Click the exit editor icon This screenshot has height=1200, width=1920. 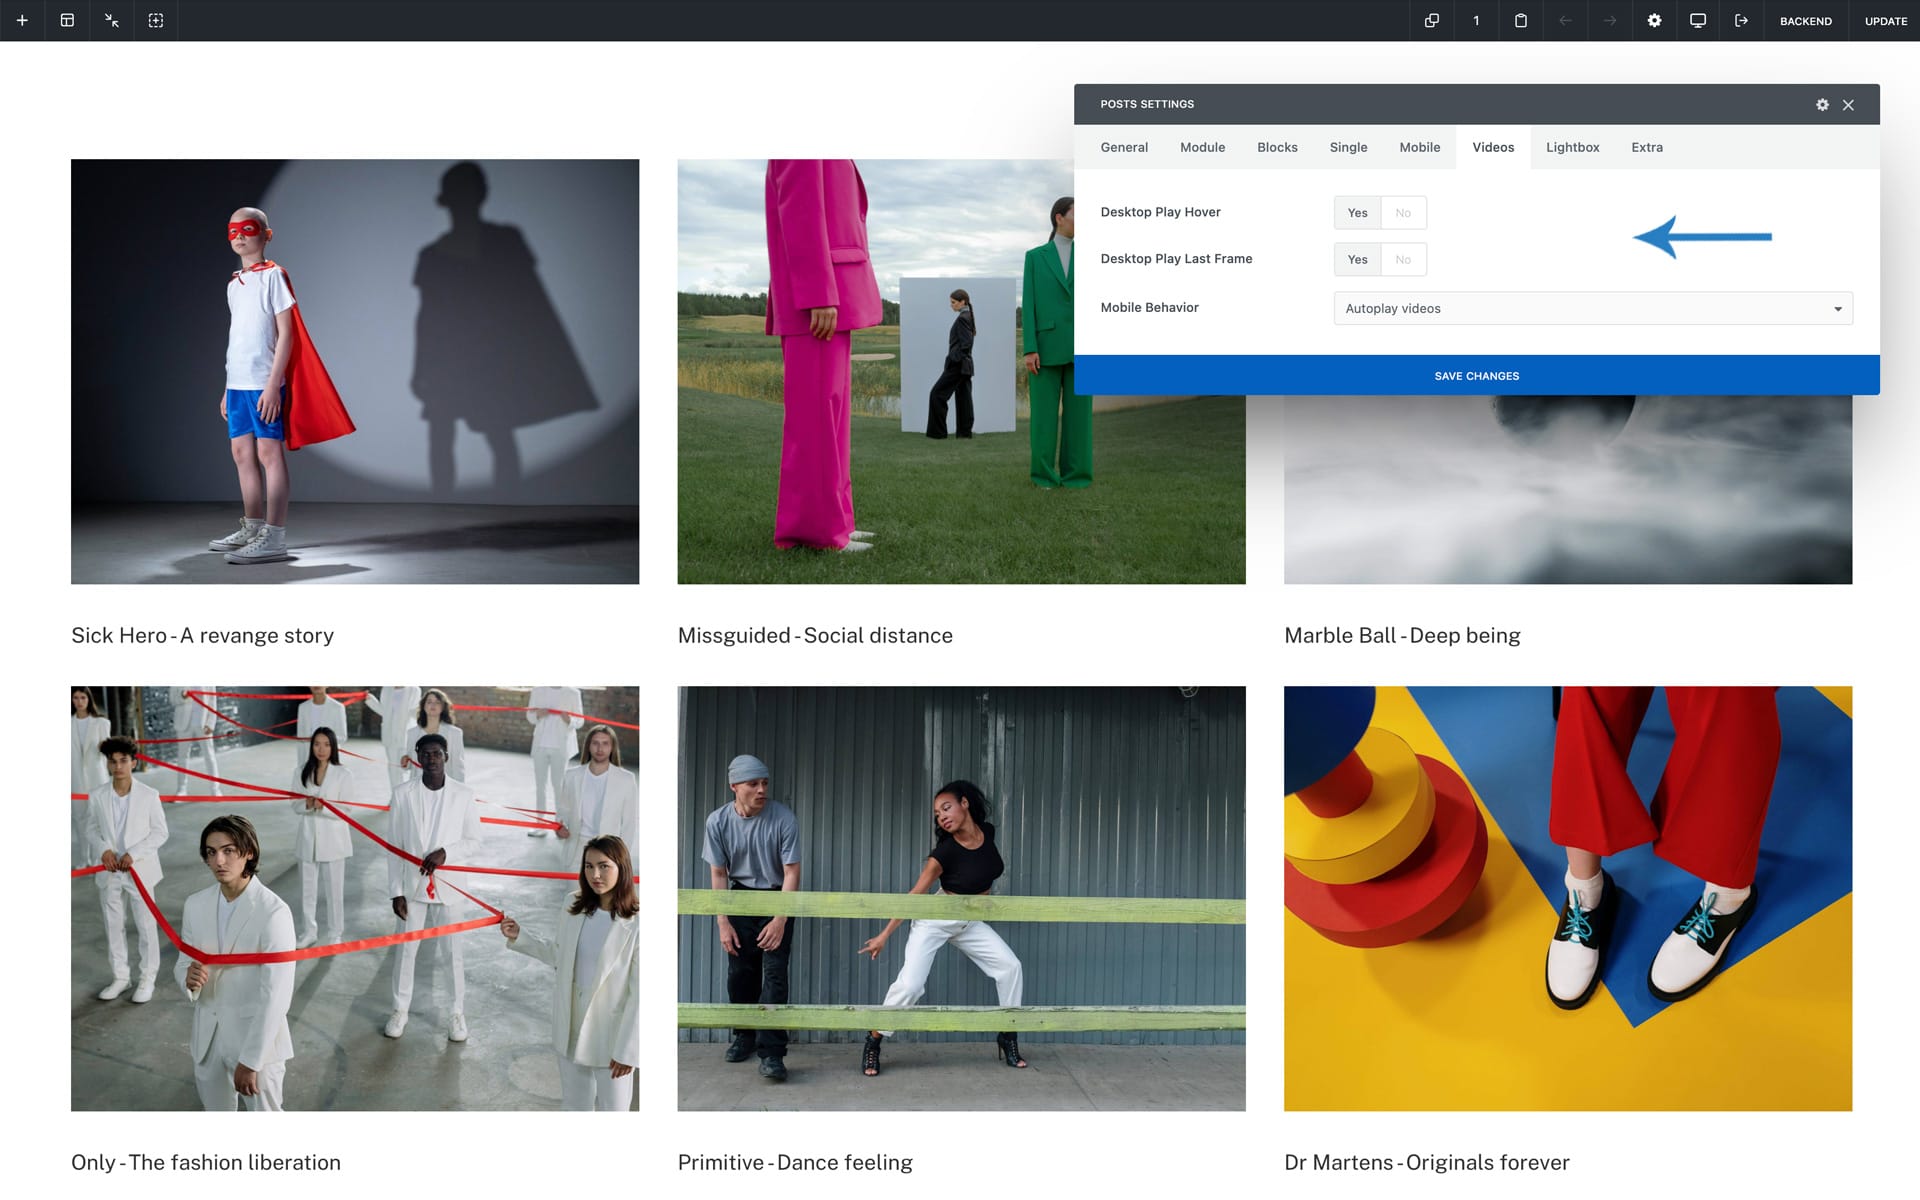point(1741,20)
